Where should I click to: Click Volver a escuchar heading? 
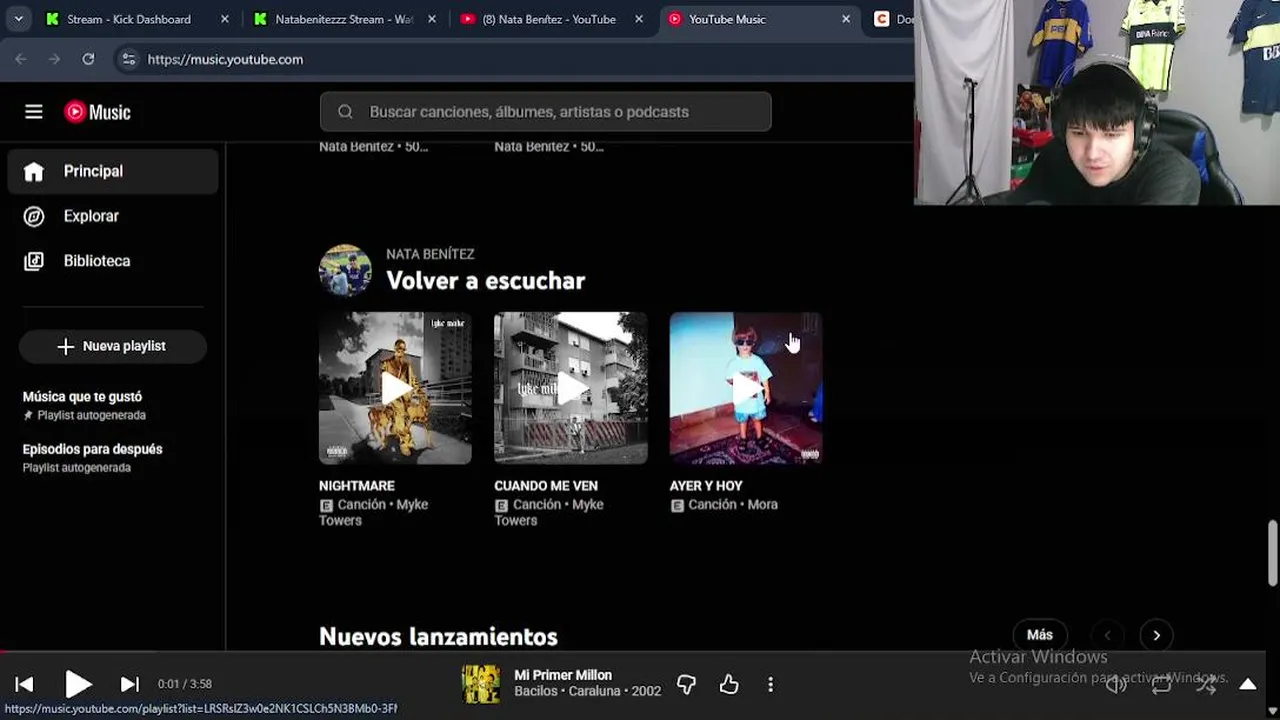click(485, 281)
